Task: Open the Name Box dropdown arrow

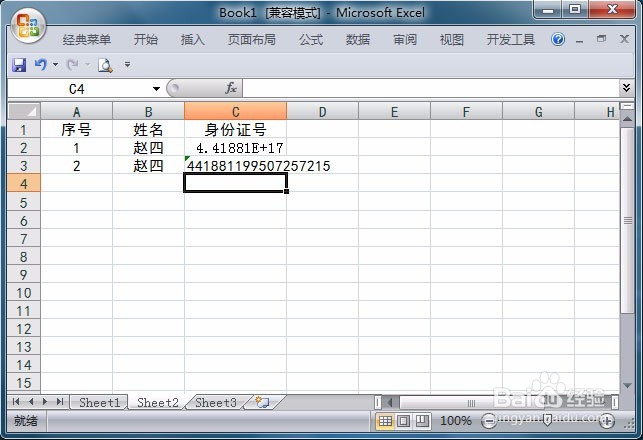Action: [x=156, y=89]
